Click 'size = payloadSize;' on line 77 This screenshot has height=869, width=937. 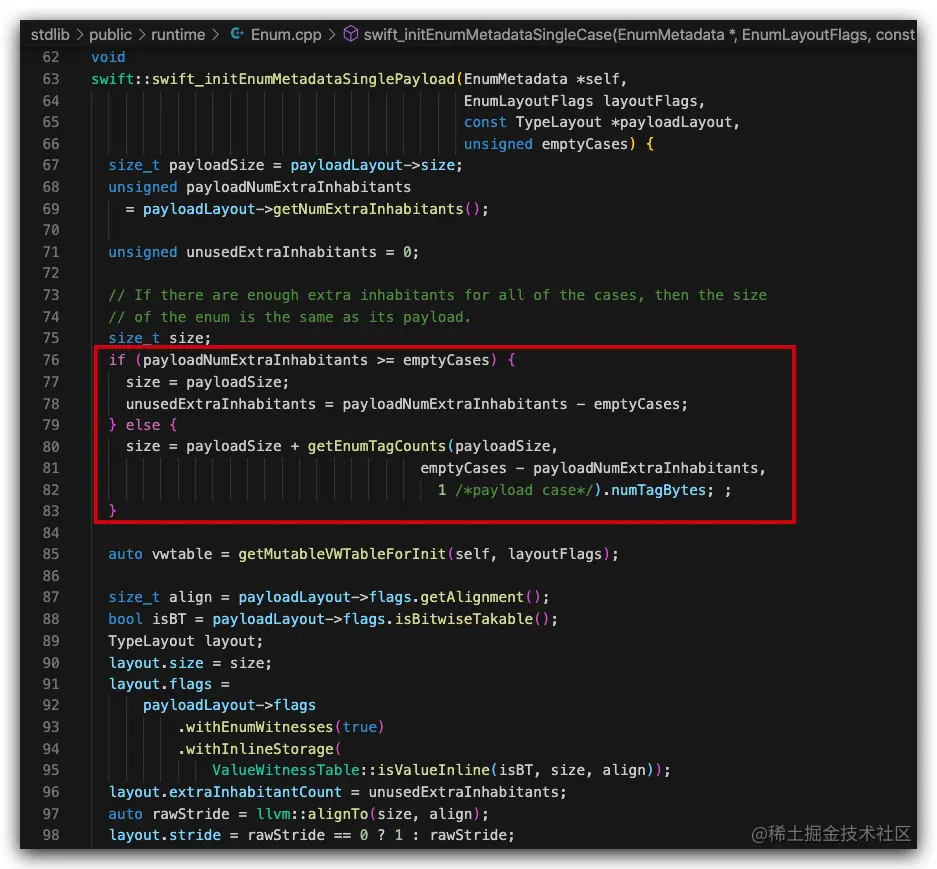207,382
